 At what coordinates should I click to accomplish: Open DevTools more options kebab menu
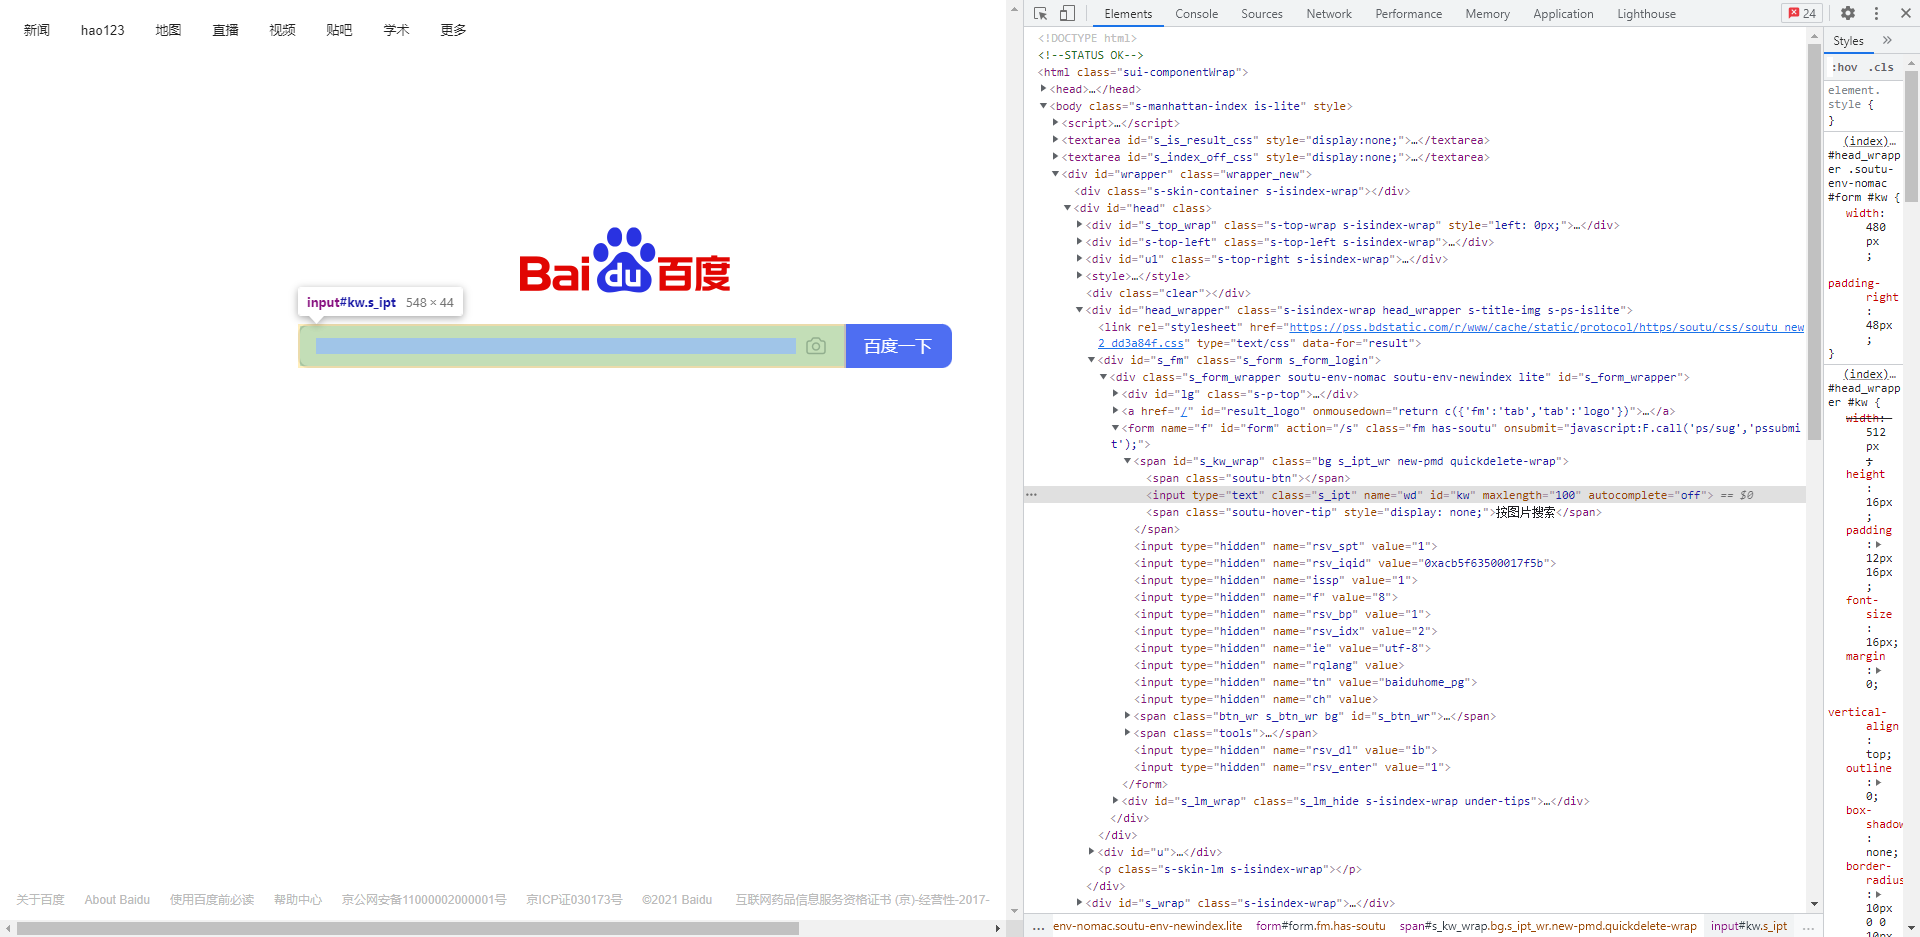click(1876, 14)
